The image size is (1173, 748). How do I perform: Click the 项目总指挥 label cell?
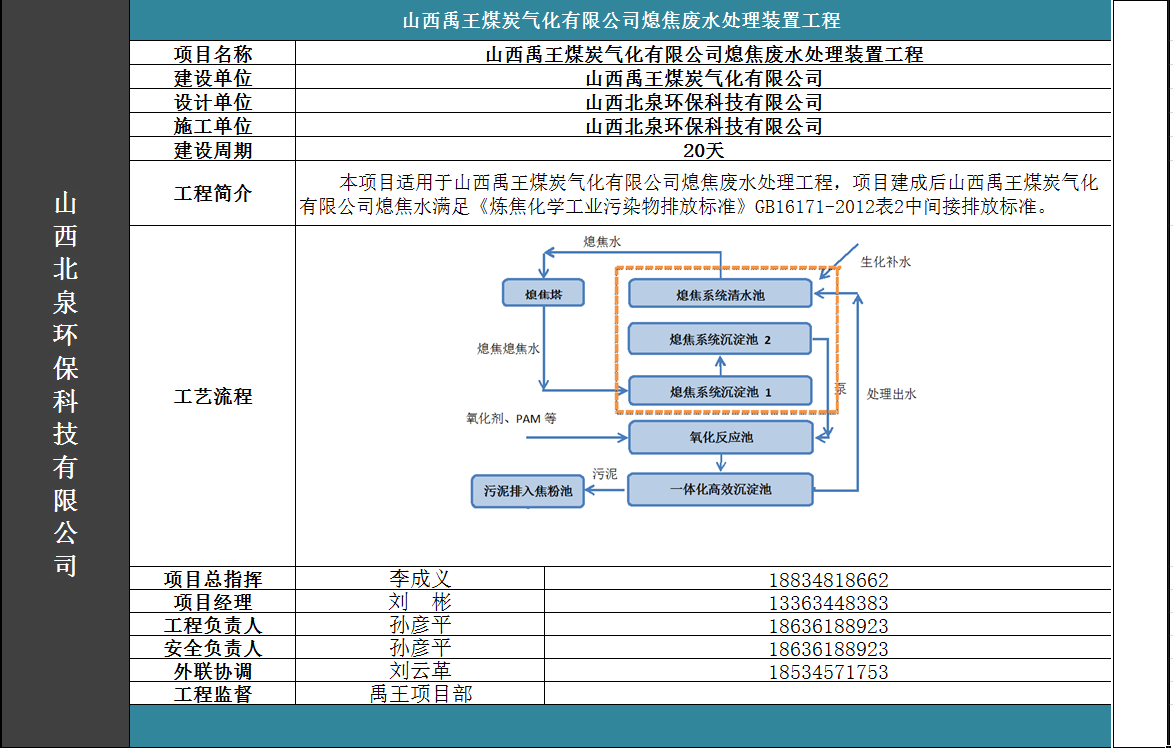[x=212, y=579]
